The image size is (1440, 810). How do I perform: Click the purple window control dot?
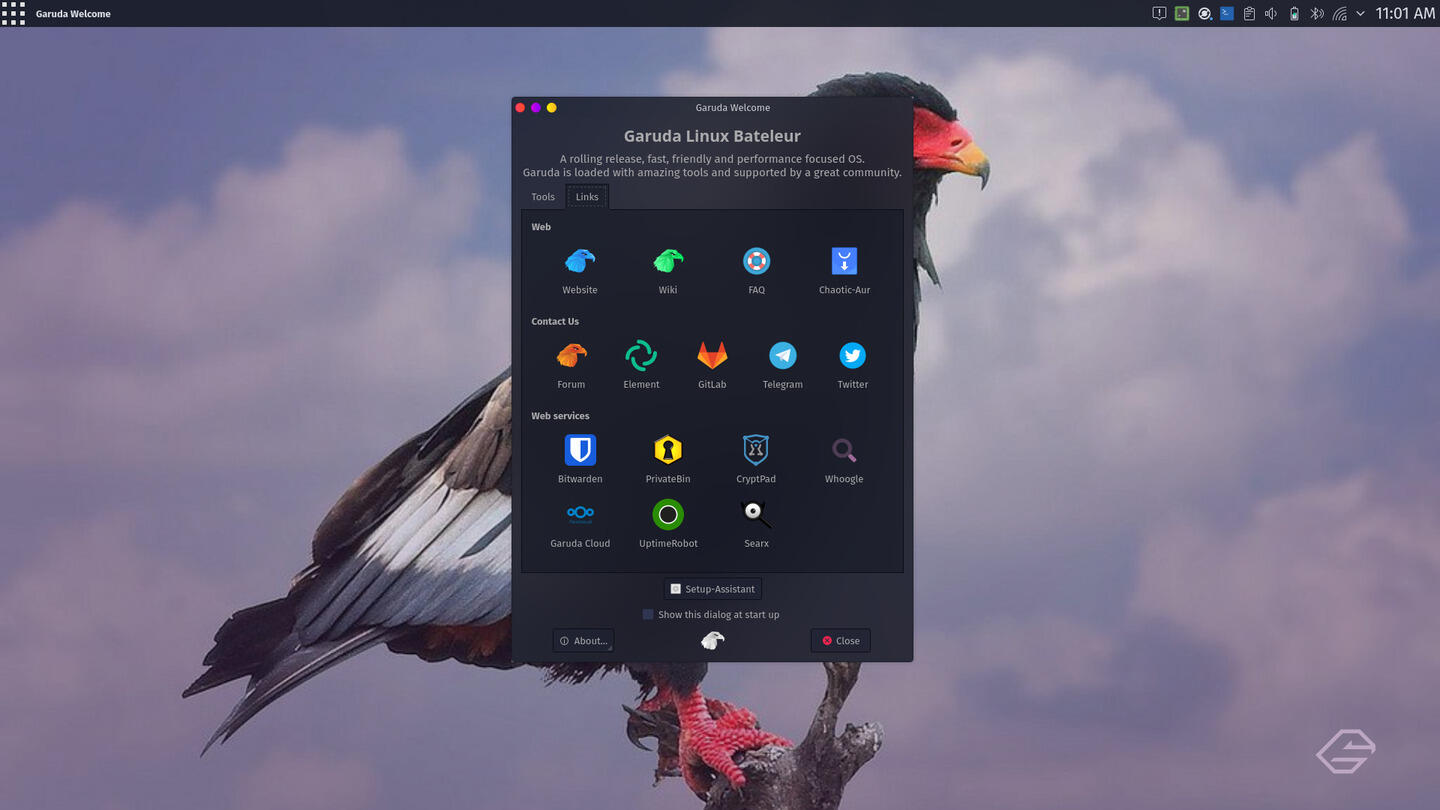(x=536, y=108)
